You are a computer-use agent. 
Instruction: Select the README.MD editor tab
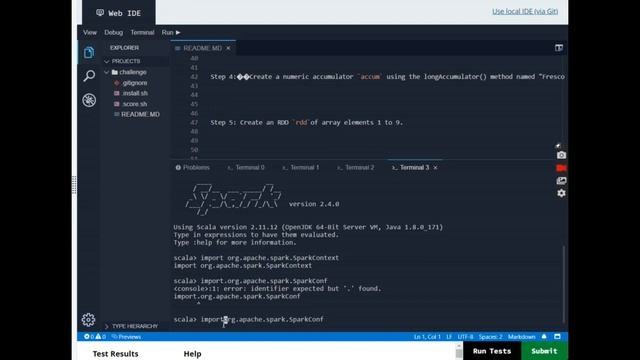point(202,48)
